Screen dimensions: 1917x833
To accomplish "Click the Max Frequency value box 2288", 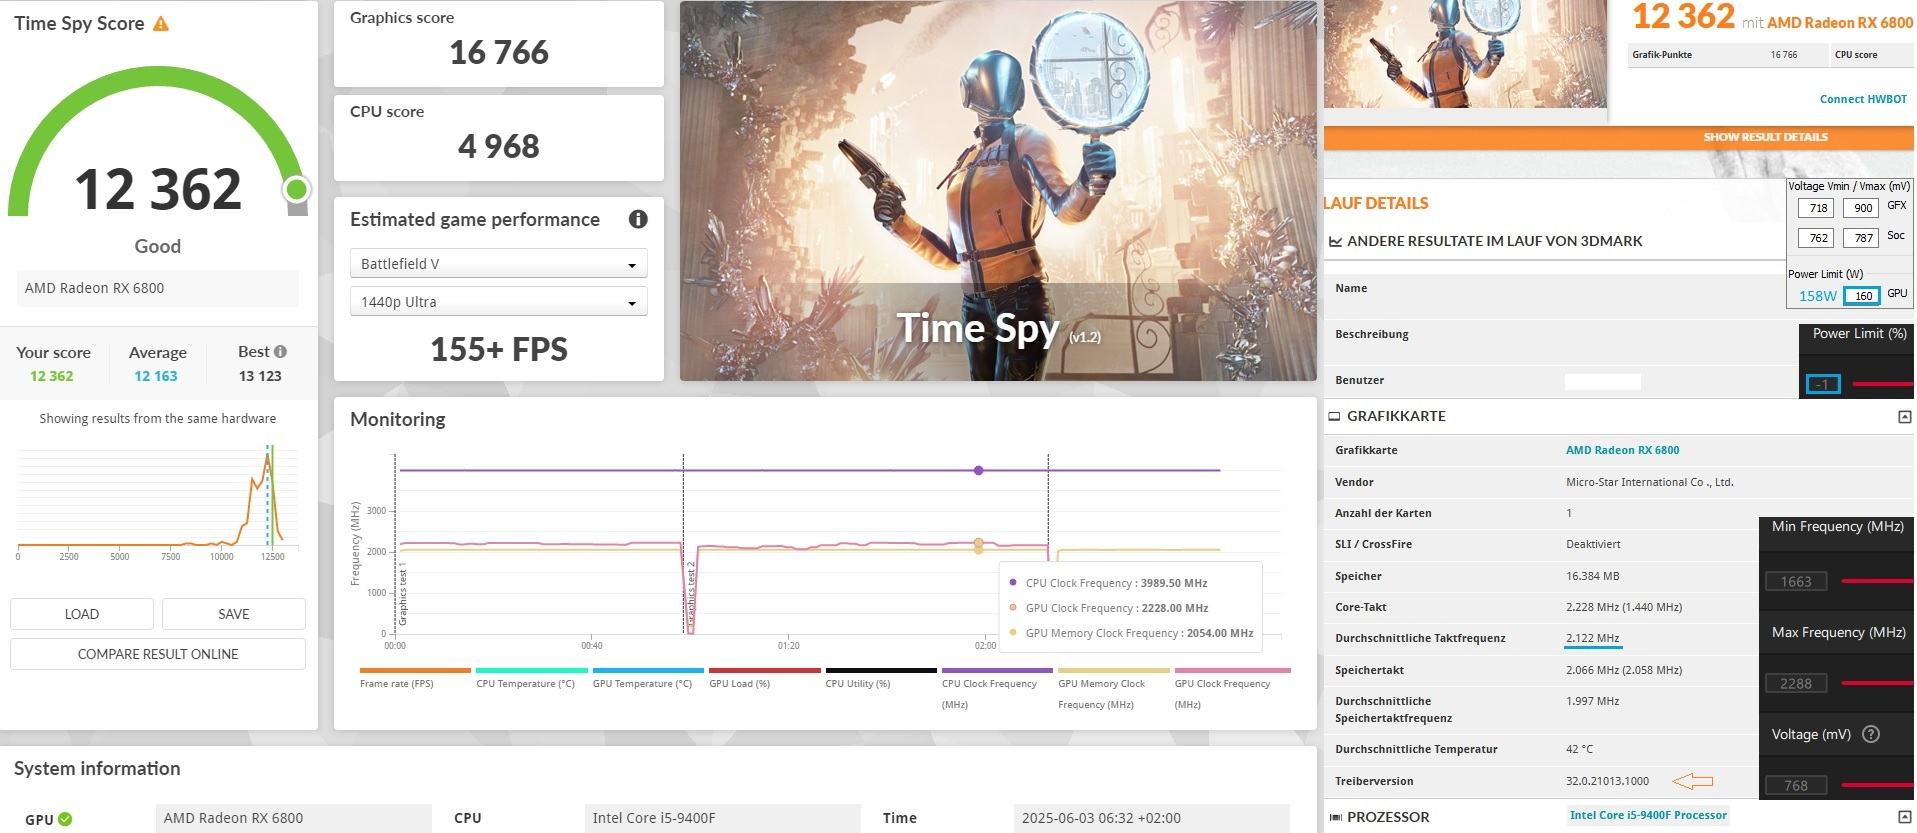I will click(x=1796, y=683).
